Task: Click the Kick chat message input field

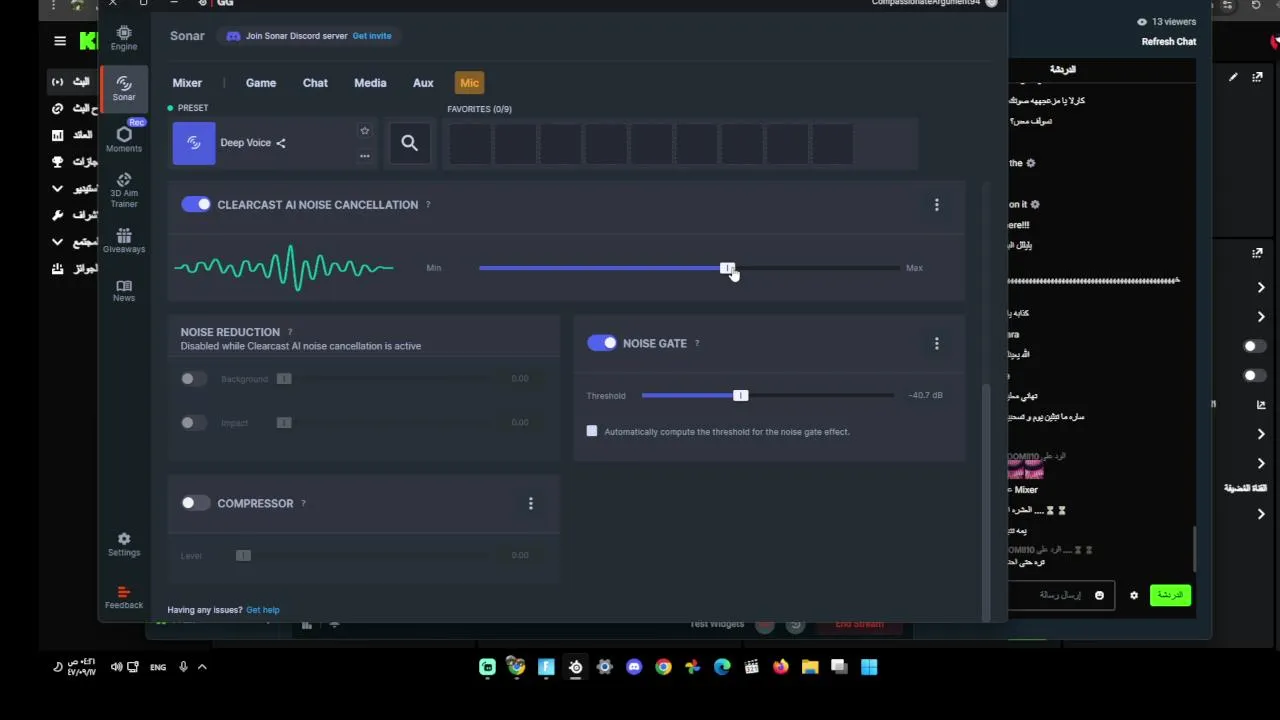Action: pos(1060,595)
